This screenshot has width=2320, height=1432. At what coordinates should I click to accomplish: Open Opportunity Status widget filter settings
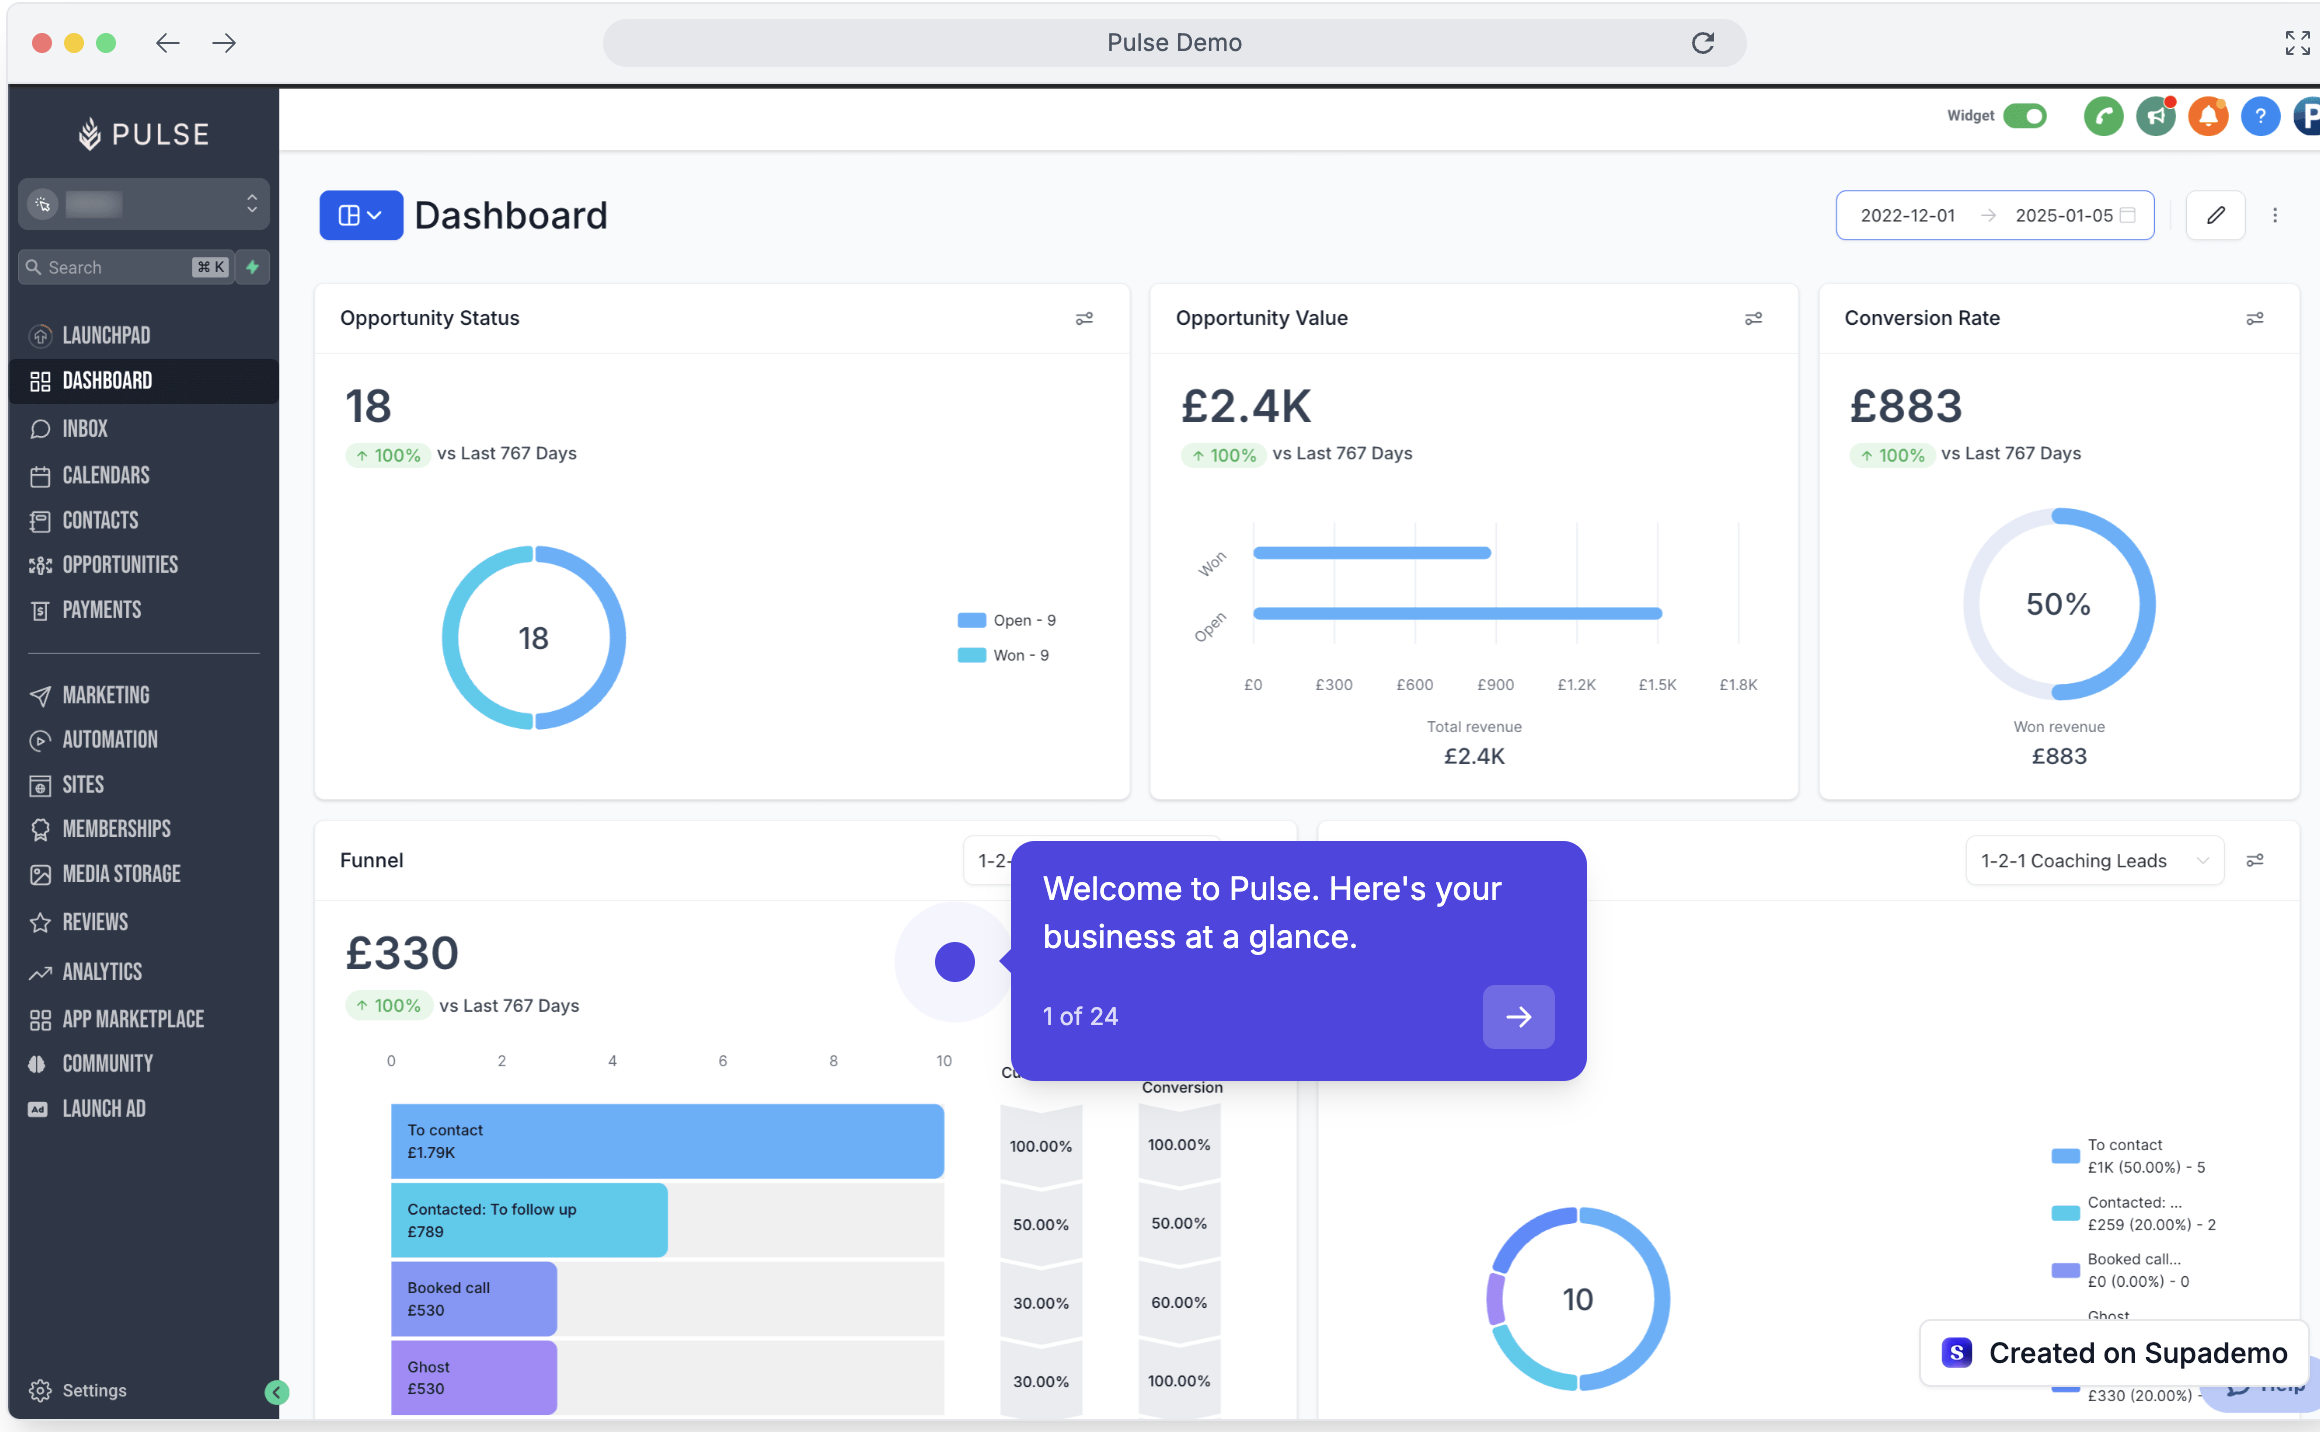coord(1084,318)
